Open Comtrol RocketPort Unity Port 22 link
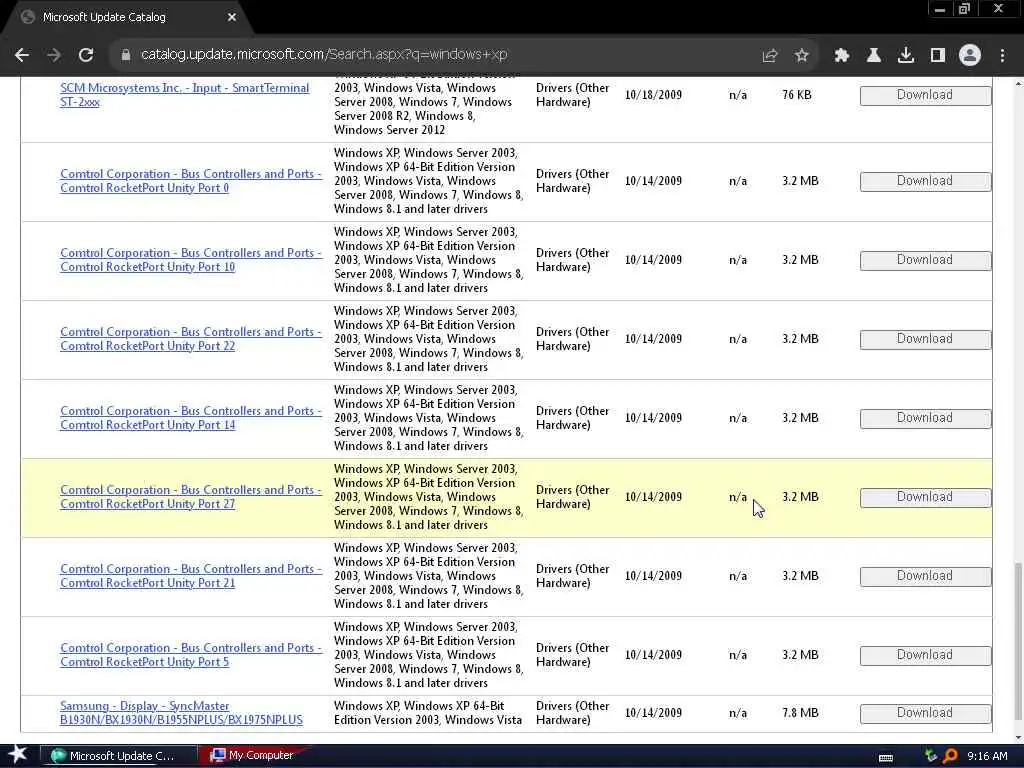The height and width of the screenshot is (768, 1024). (x=191, y=339)
